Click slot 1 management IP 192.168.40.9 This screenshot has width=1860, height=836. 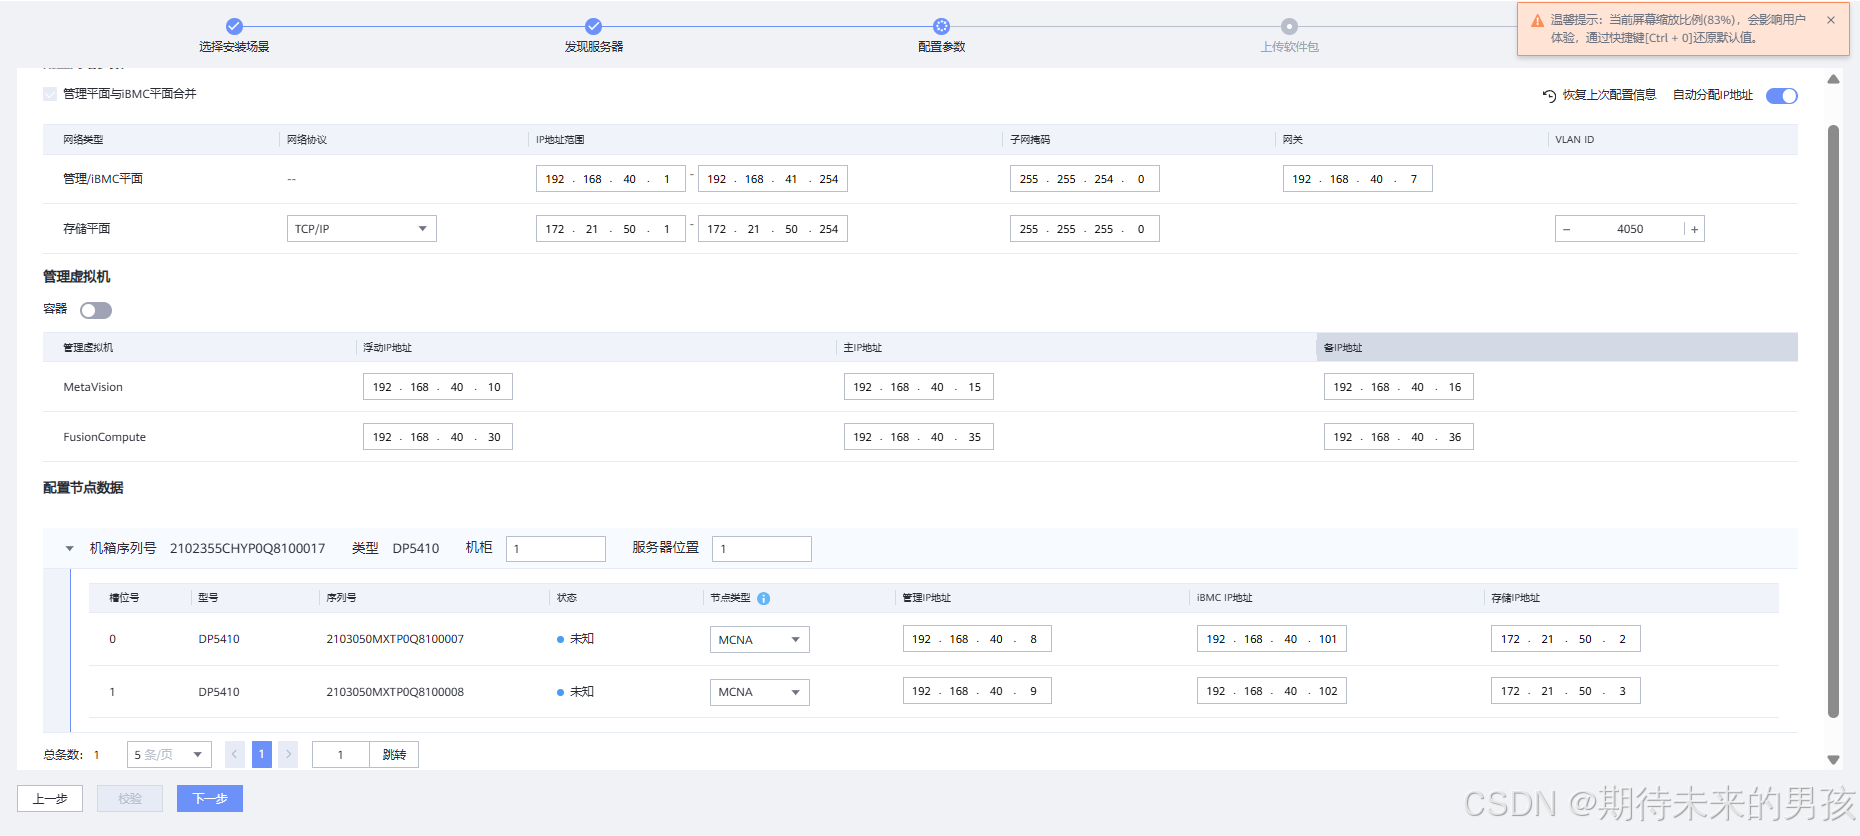(977, 691)
